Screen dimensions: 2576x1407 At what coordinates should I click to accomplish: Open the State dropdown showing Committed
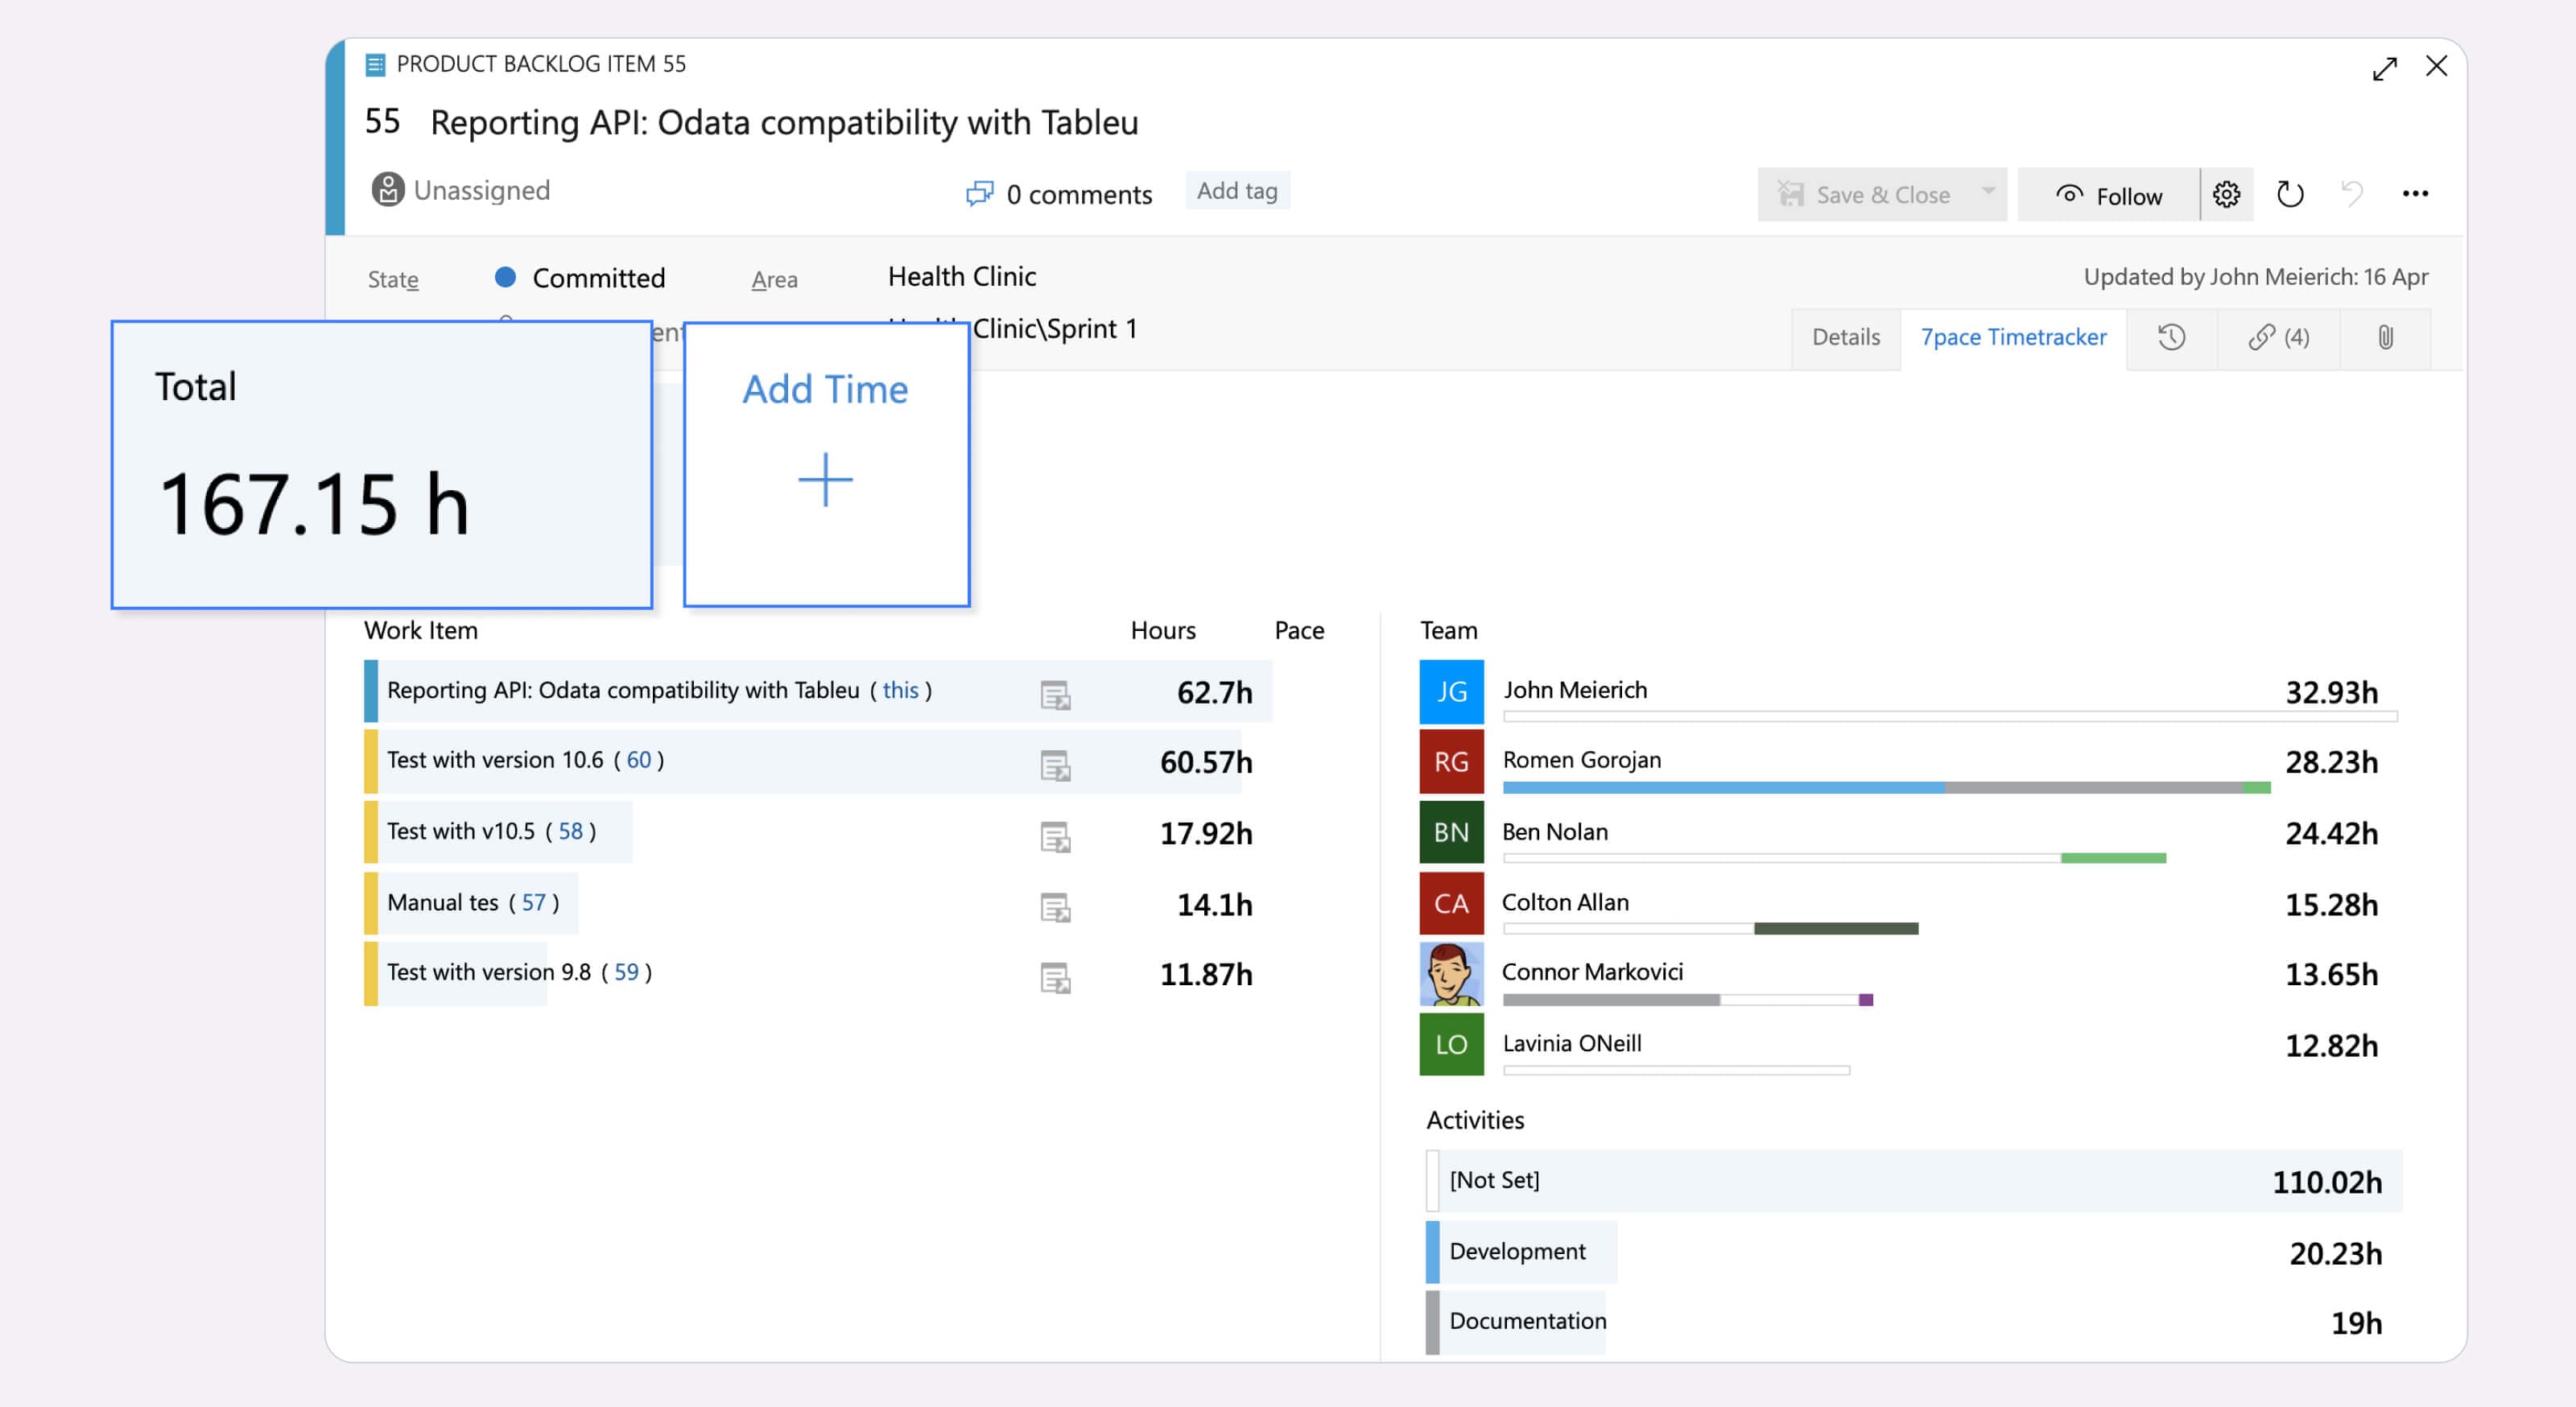[x=597, y=278]
